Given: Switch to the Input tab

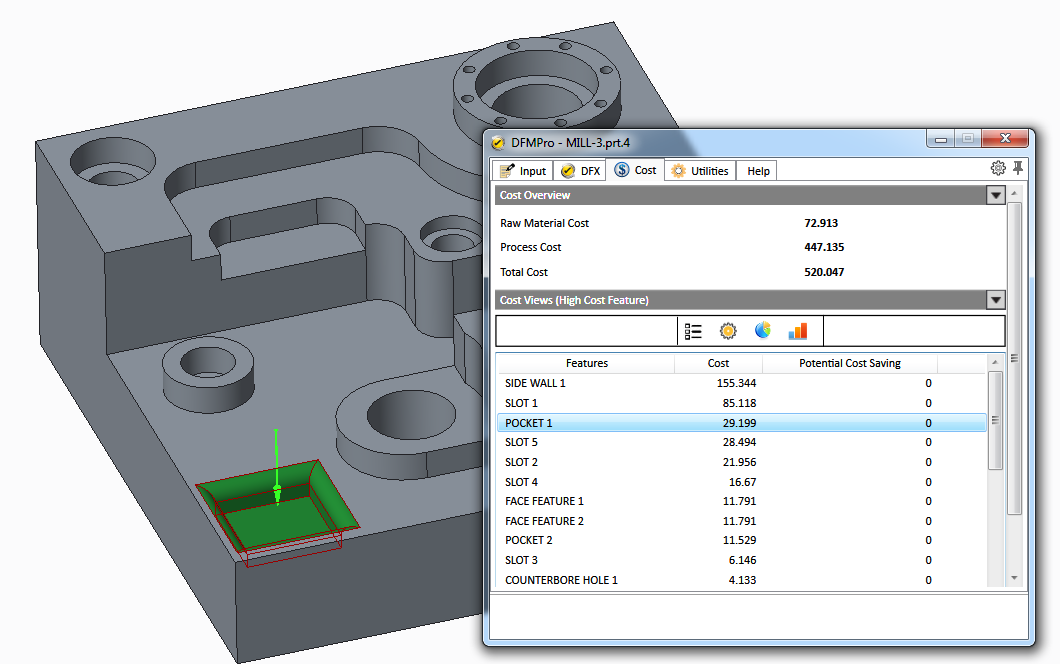Looking at the screenshot, I should [x=523, y=171].
